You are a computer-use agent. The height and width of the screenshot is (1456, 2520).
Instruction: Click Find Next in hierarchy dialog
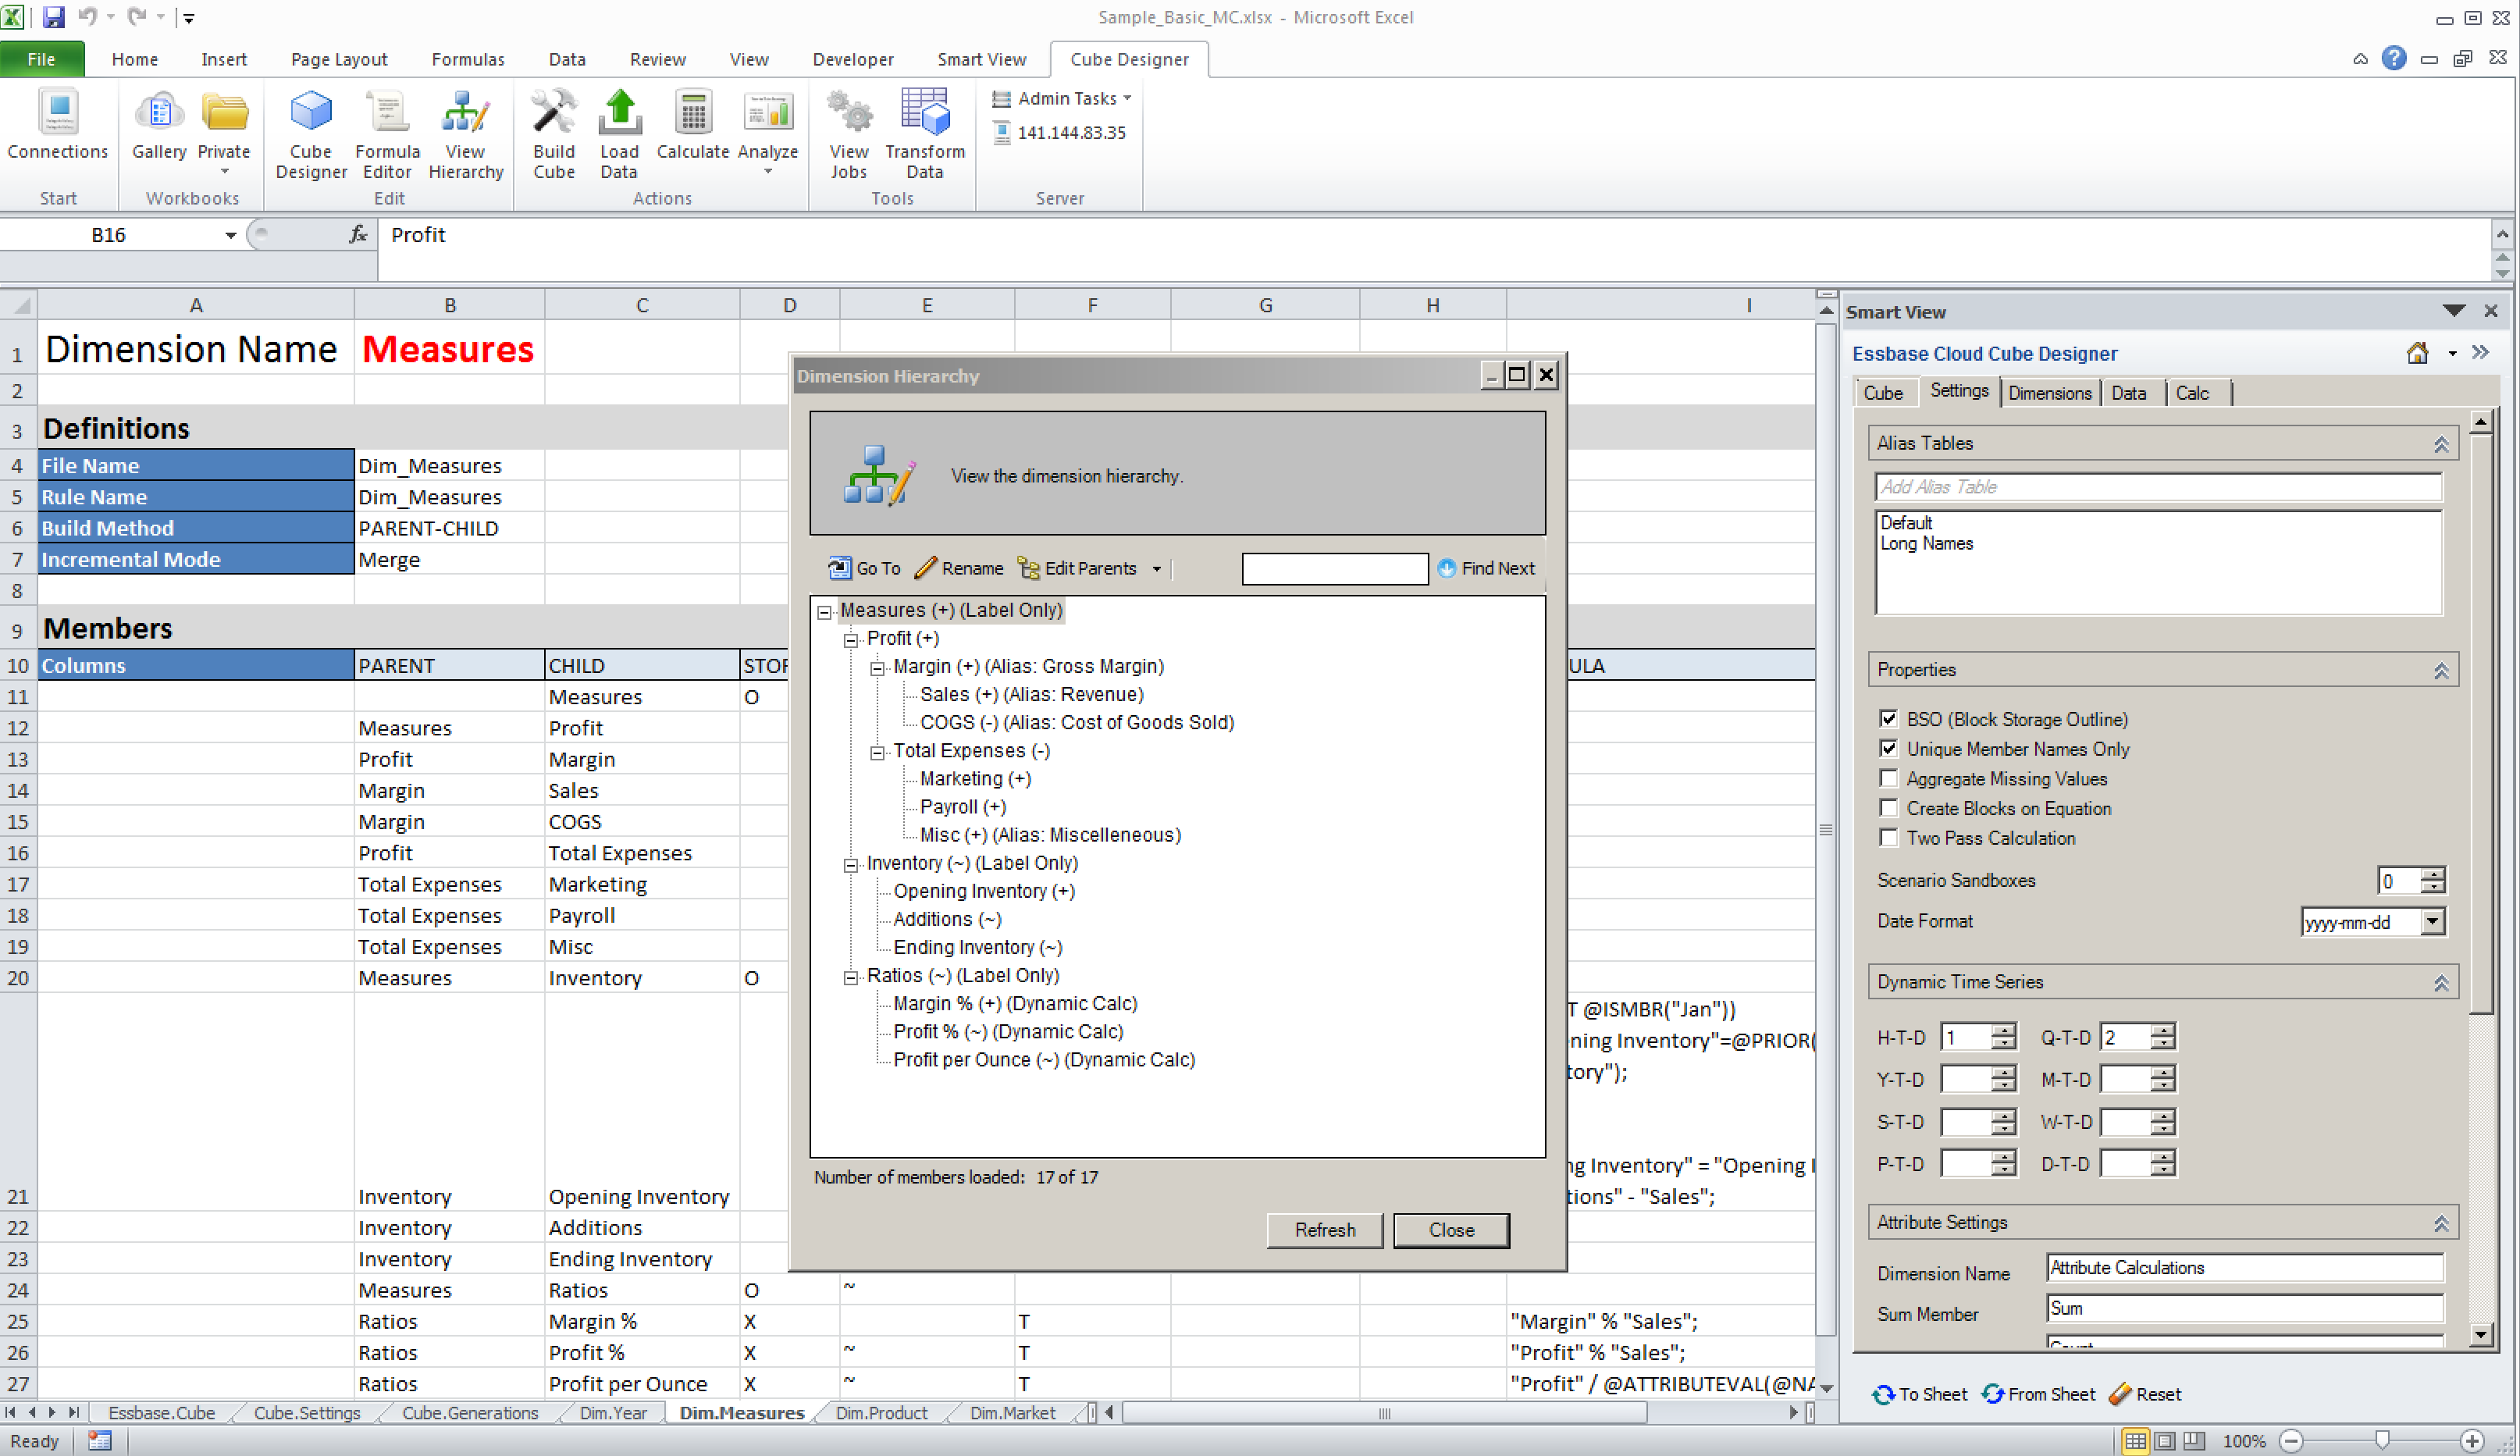[x=1486, y=568]
